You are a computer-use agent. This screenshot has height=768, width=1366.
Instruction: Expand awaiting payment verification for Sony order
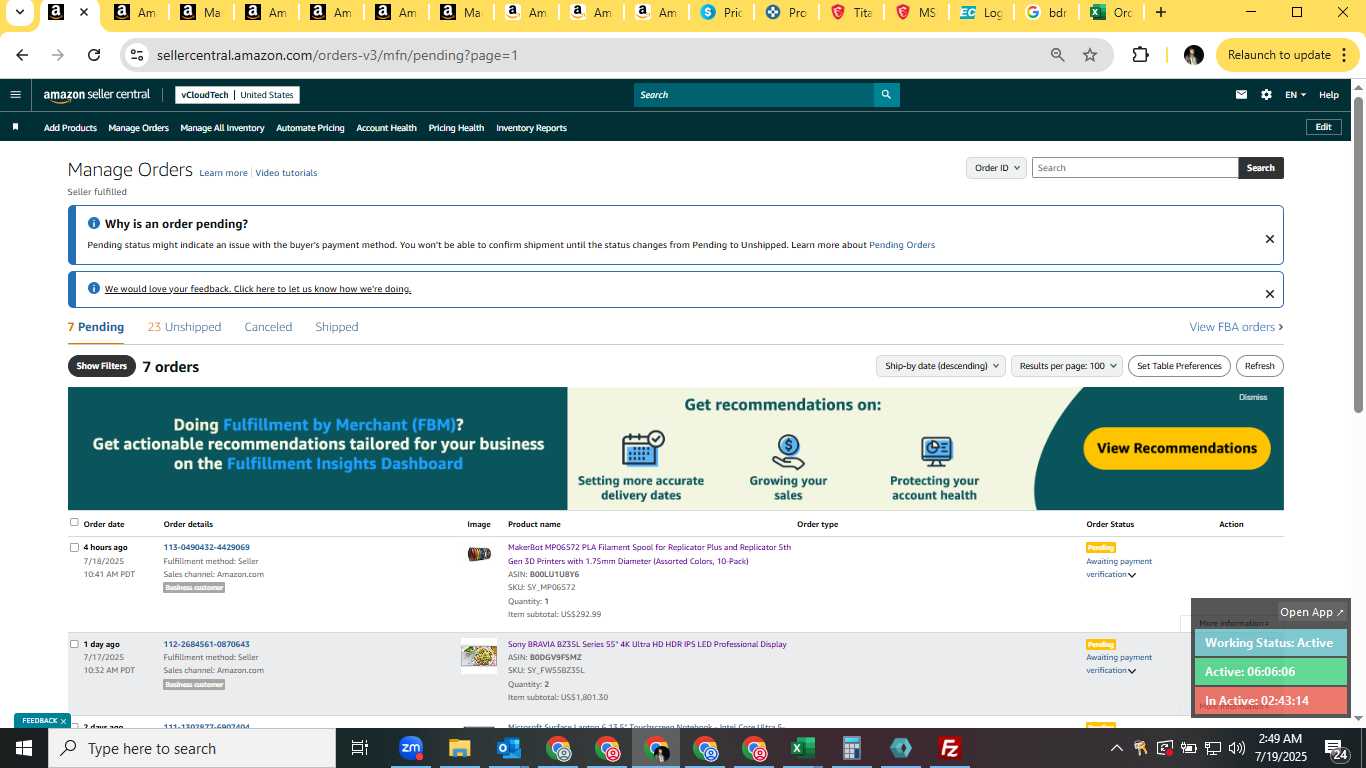[x=1132, y=671]
